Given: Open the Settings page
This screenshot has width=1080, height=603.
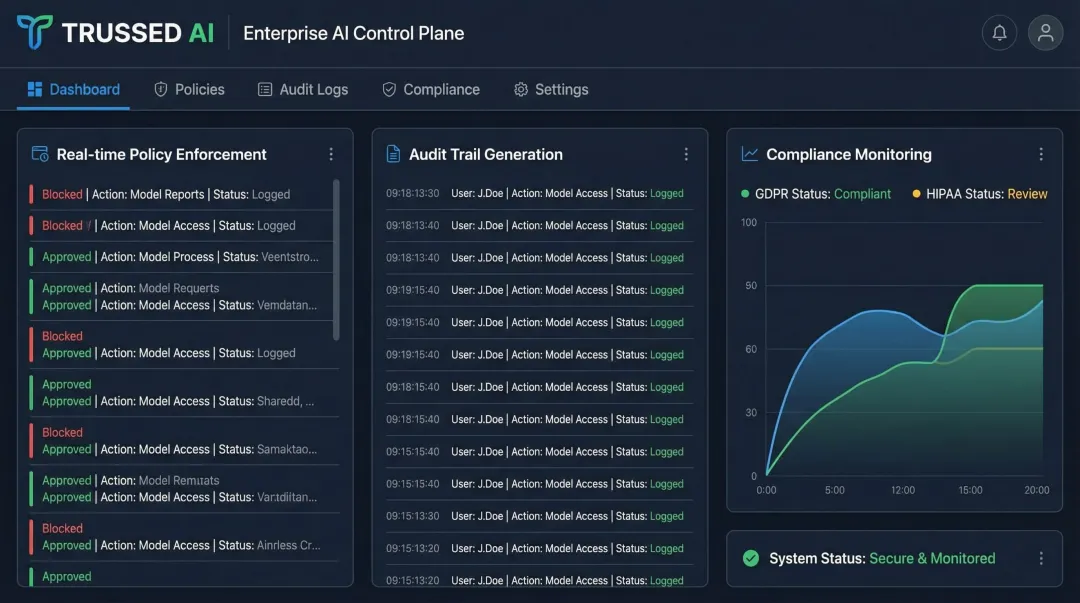Looking at the screenshot, I should click(x=551, y=89).
